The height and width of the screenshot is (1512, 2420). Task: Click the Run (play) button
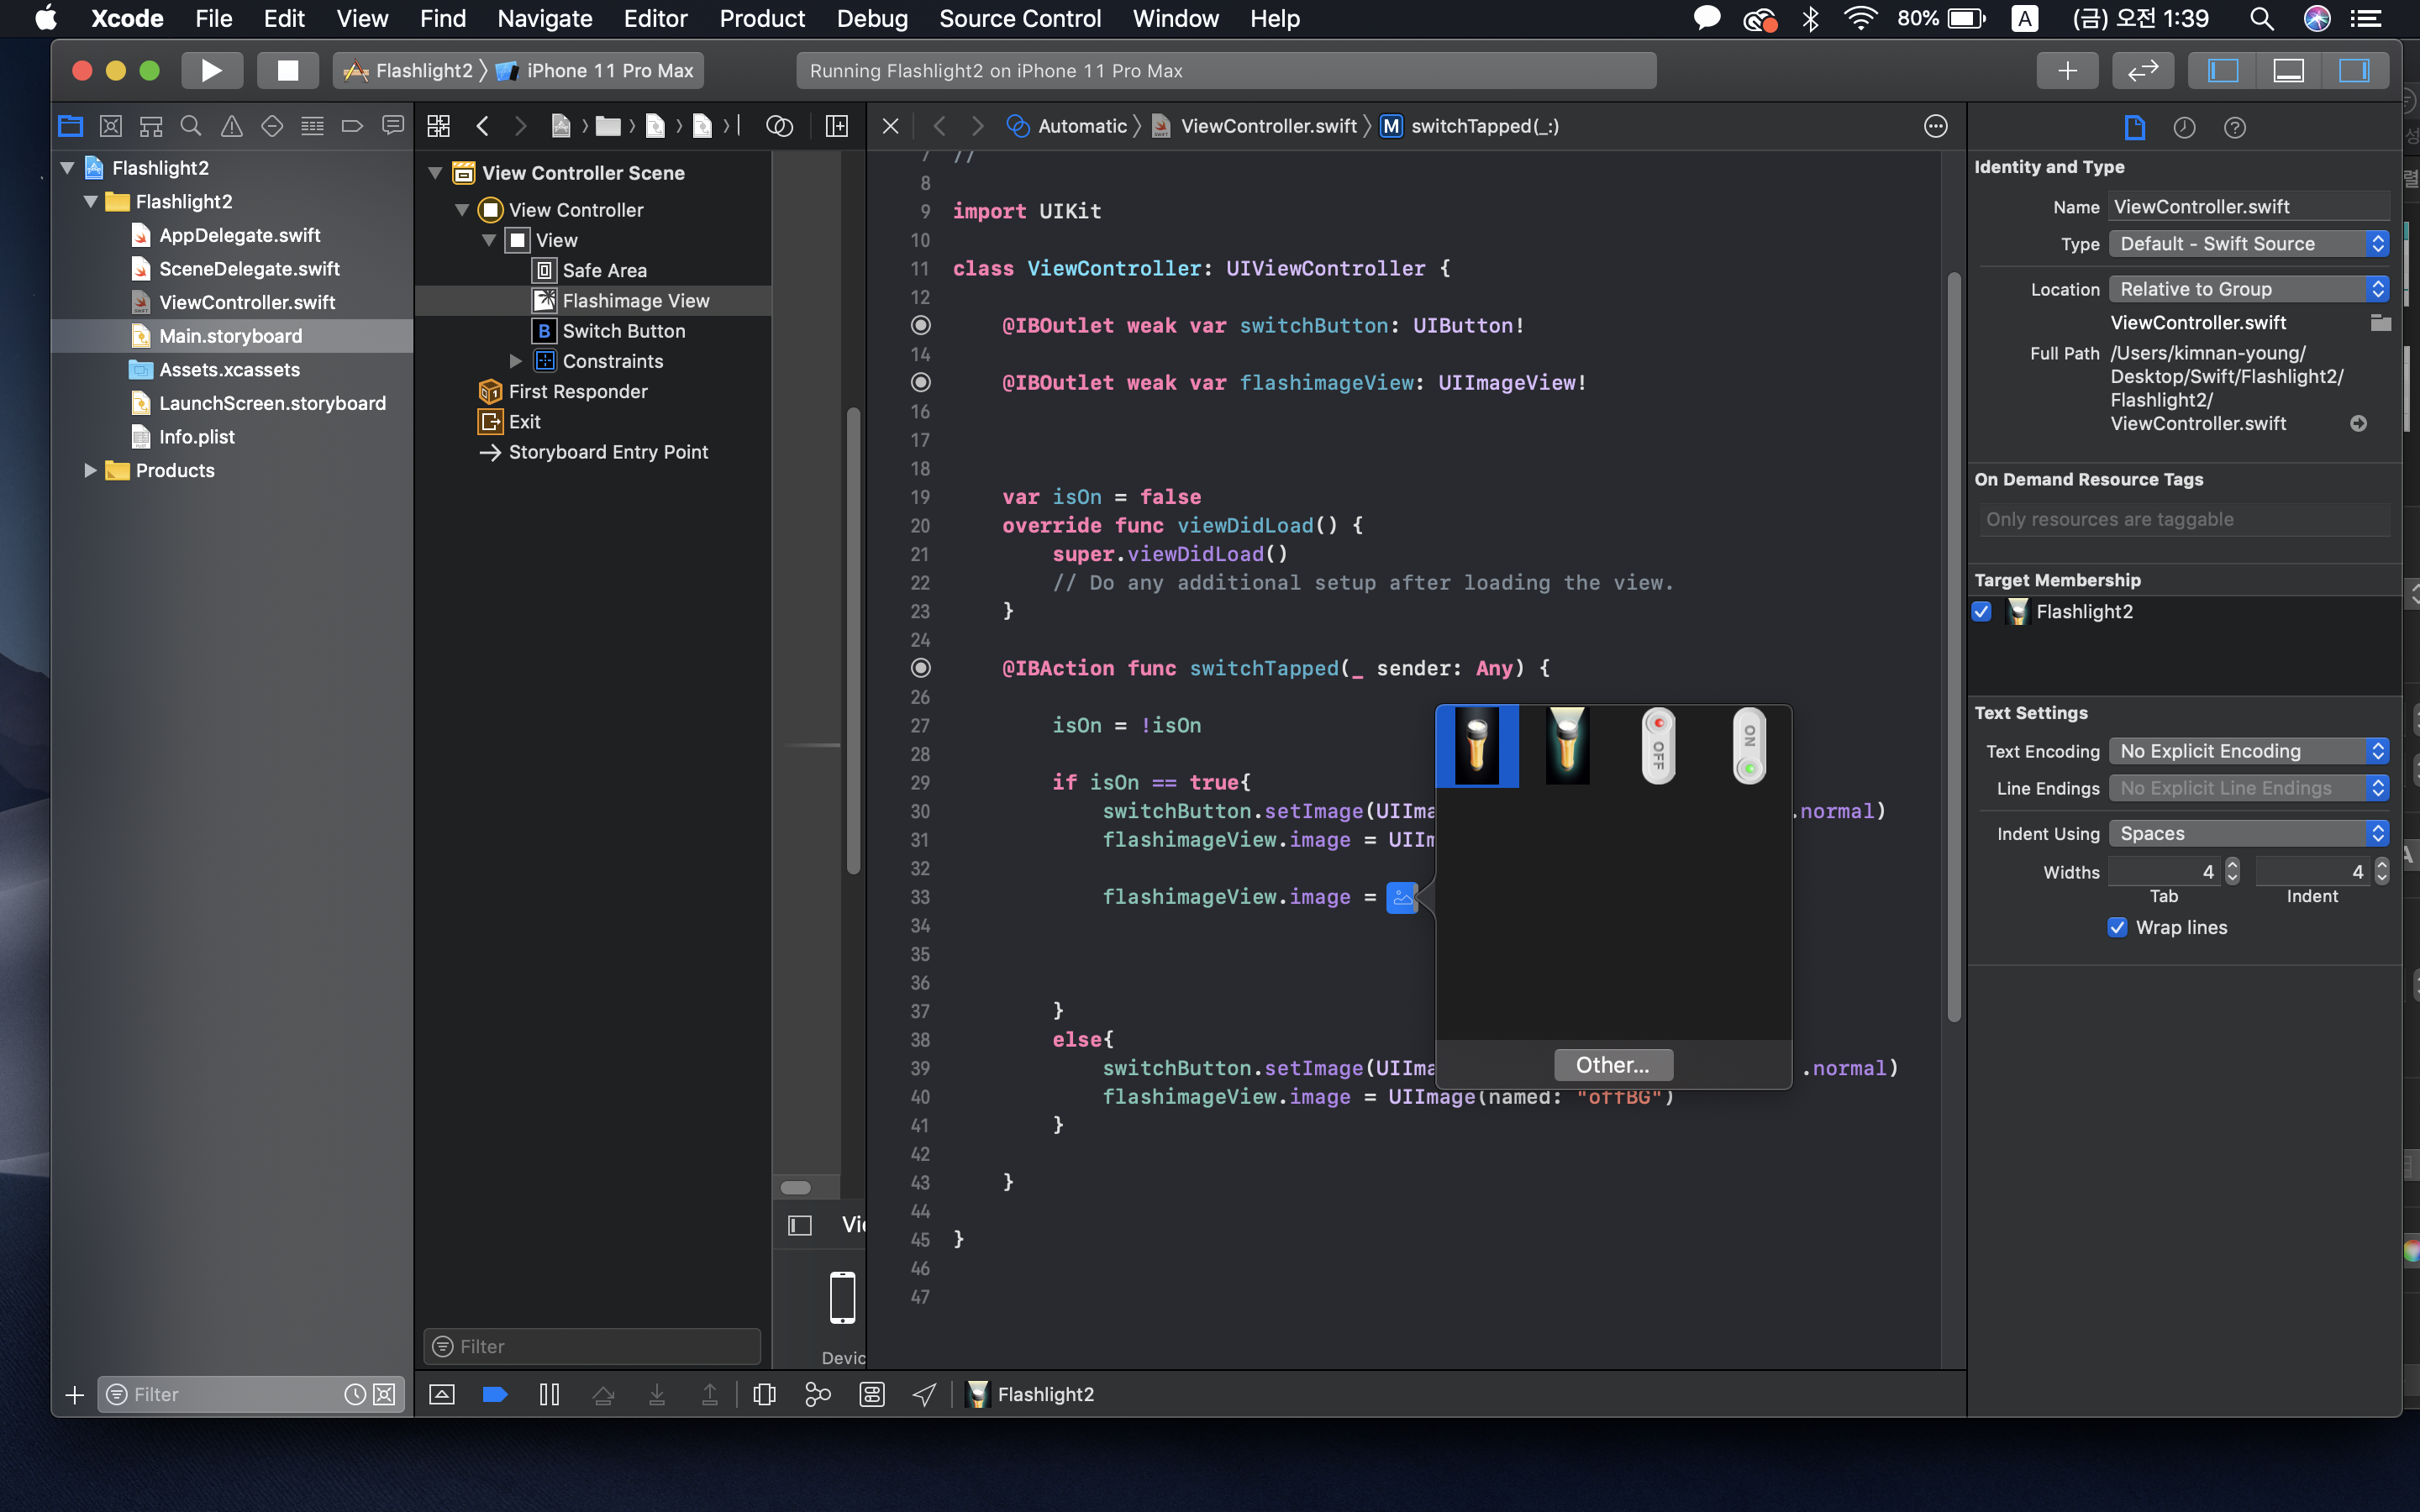pos(211,70)
